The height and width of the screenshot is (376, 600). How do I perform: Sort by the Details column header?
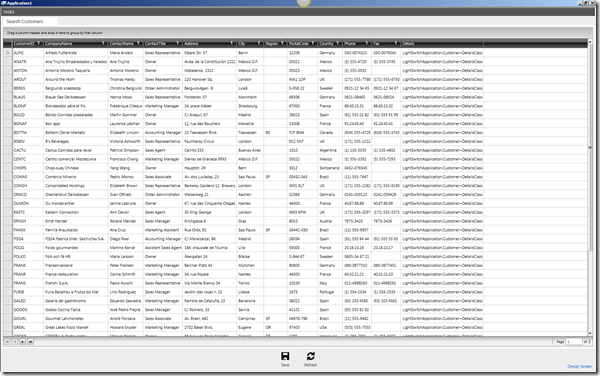(x=408, y=44)
